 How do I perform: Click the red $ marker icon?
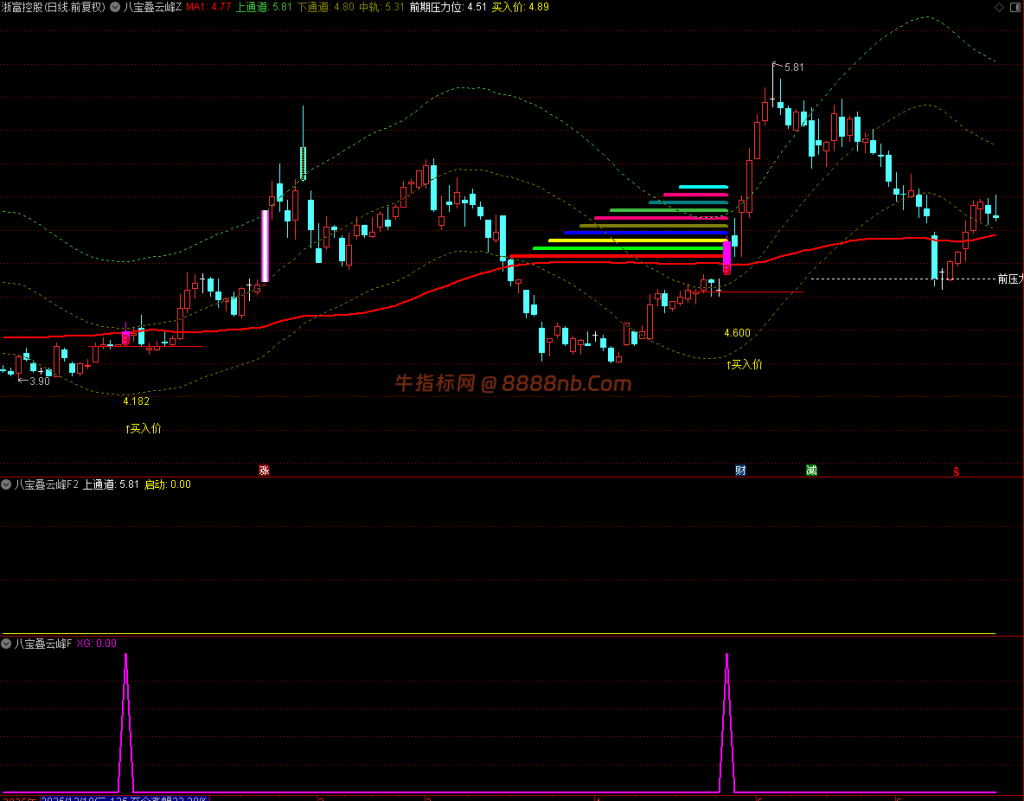[x=956, y=471]
